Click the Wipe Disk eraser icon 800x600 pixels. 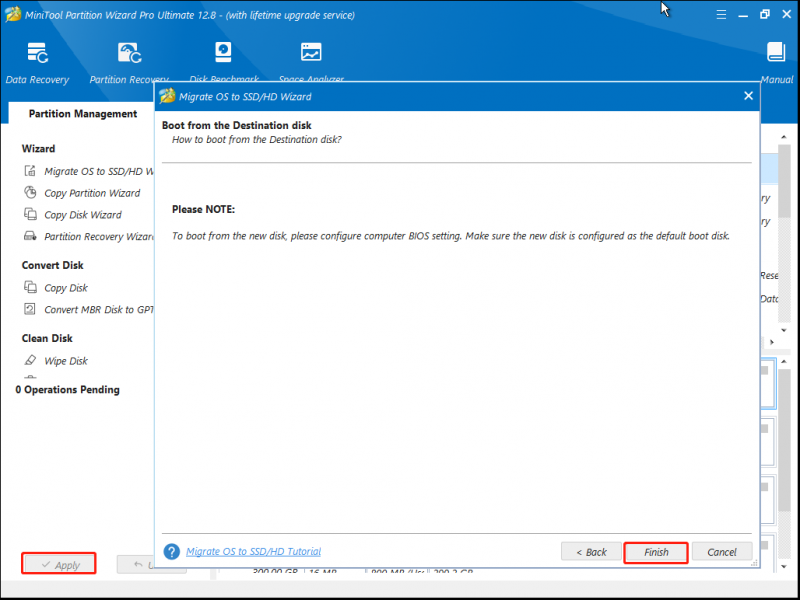click(30, 360)
